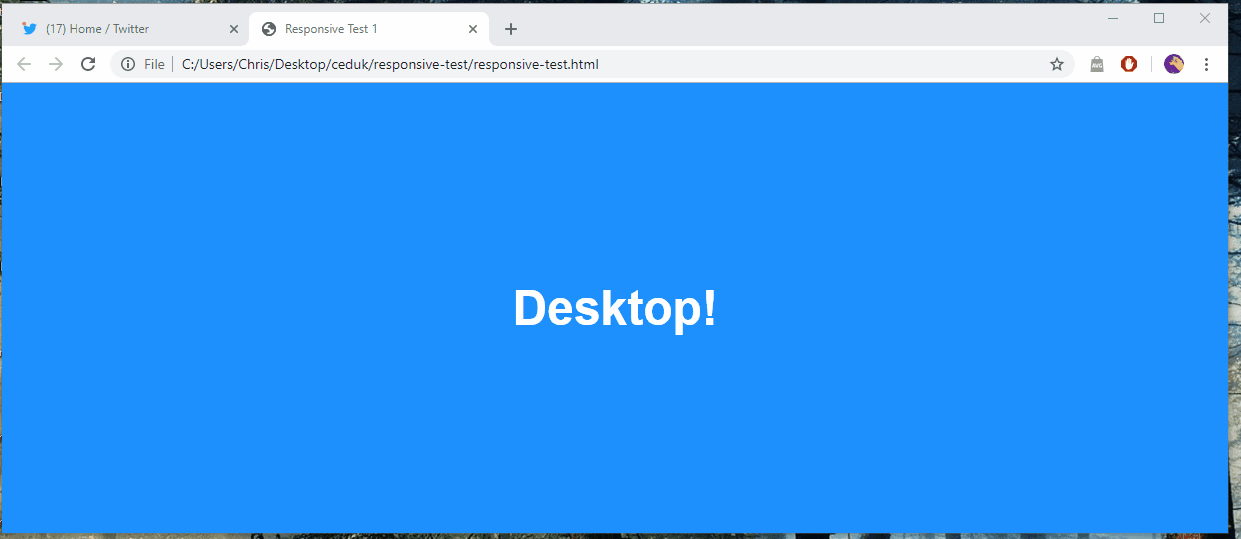
Task: Click the Desktop! heading text
Action: tap(615, 308)
